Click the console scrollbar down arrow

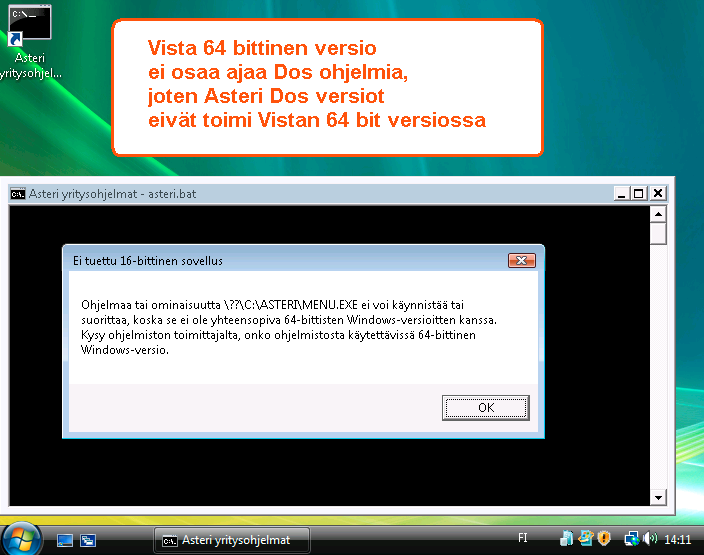coord(658,498)
